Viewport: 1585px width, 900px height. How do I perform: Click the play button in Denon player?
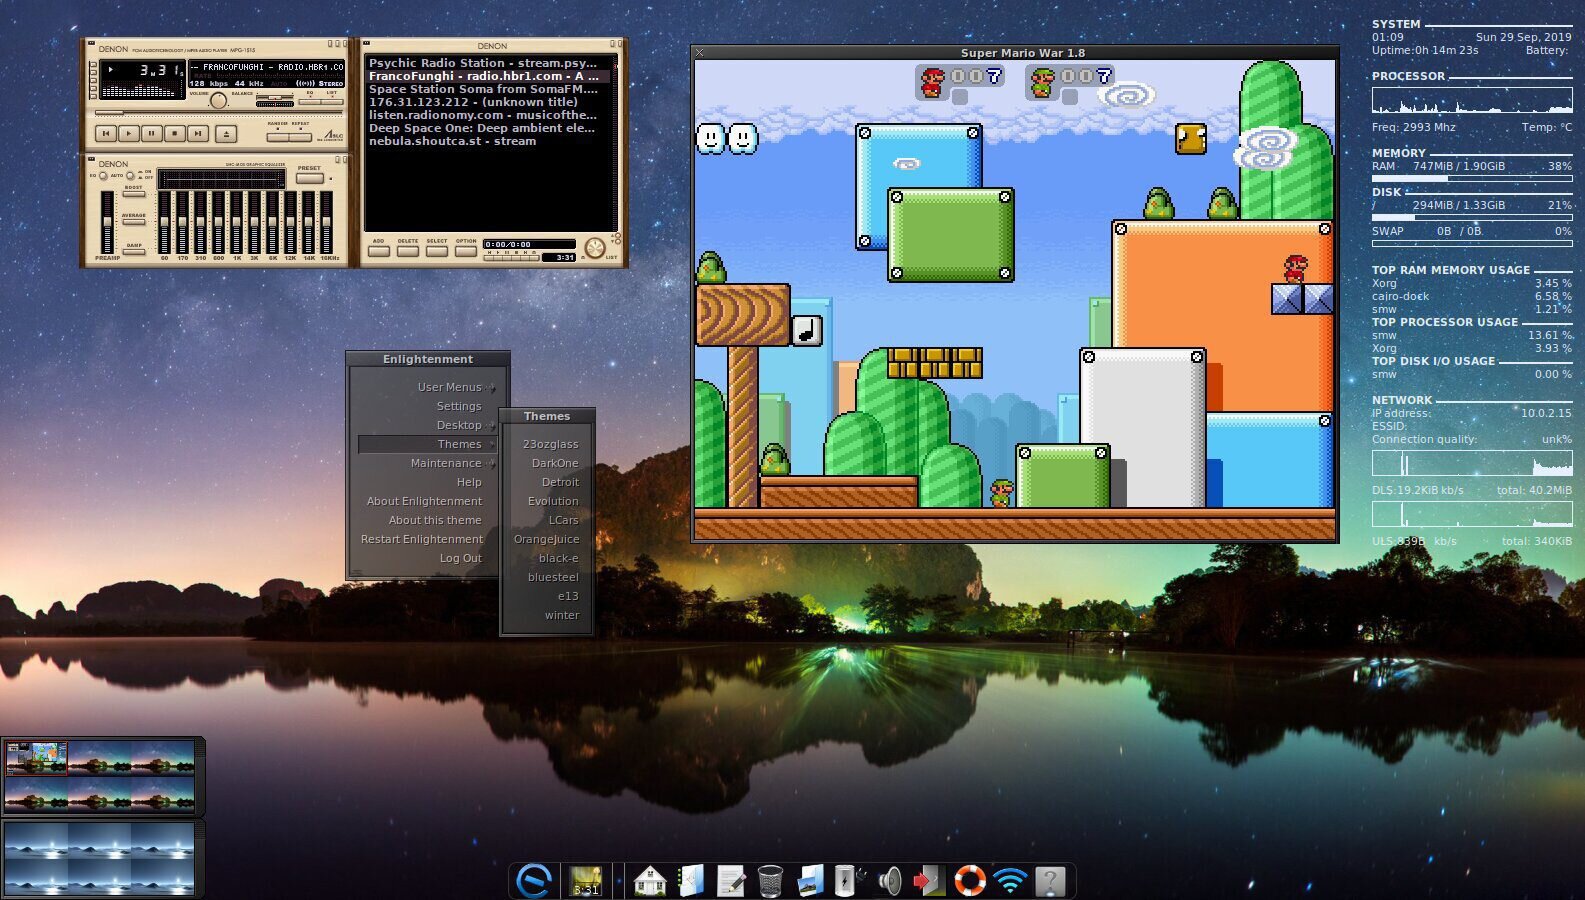point(129,133)
